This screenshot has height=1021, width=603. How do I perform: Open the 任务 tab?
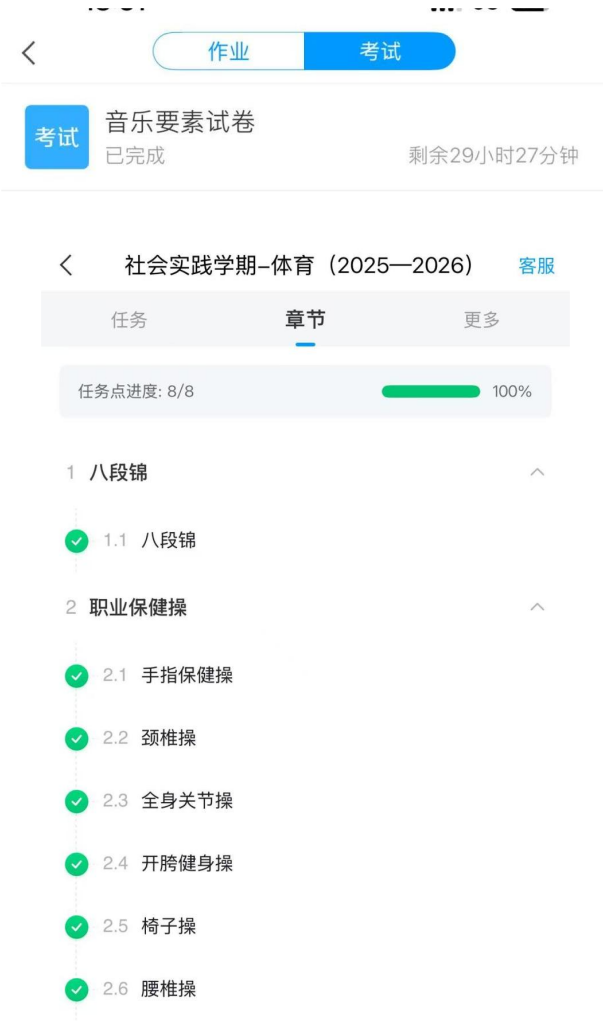(x=129, y=320)
